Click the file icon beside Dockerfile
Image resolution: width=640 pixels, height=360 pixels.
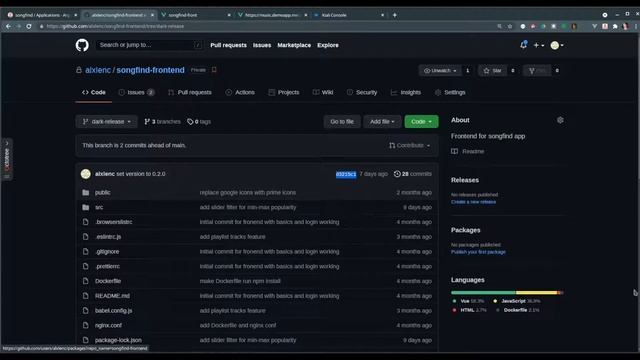(86, 281)
